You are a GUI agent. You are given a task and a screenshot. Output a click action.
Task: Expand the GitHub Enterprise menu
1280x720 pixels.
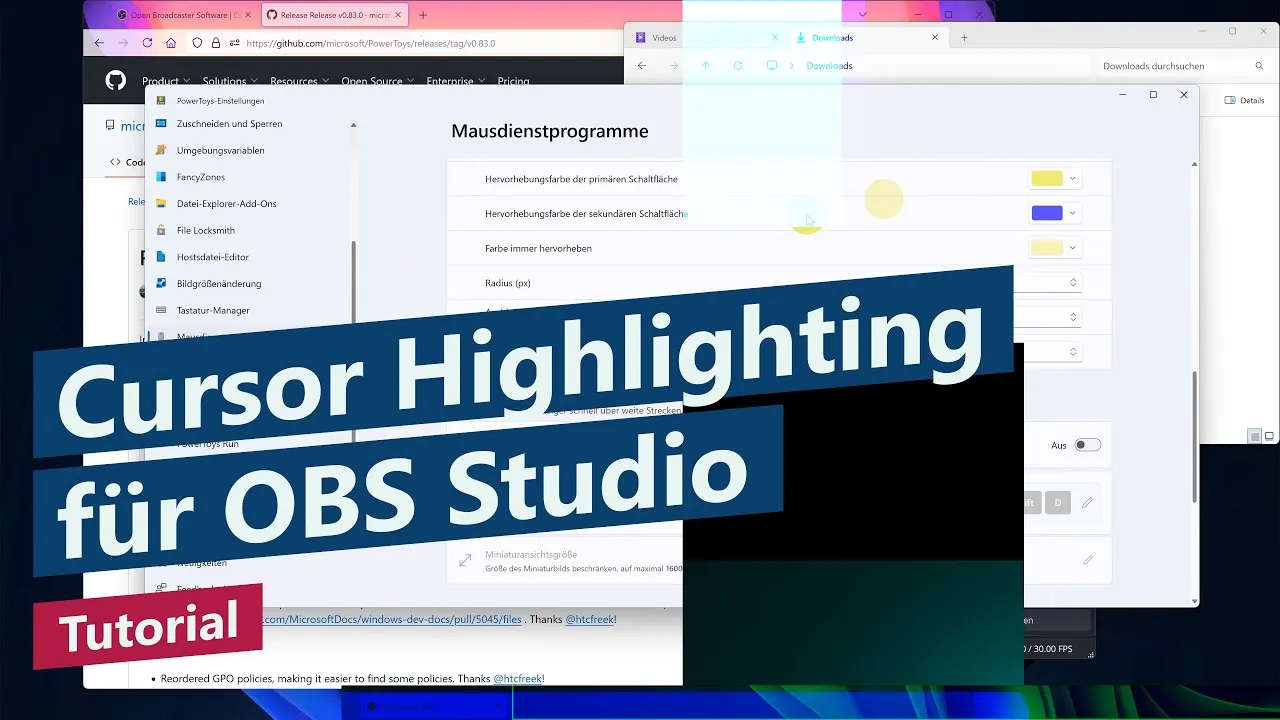coord(455,81)
